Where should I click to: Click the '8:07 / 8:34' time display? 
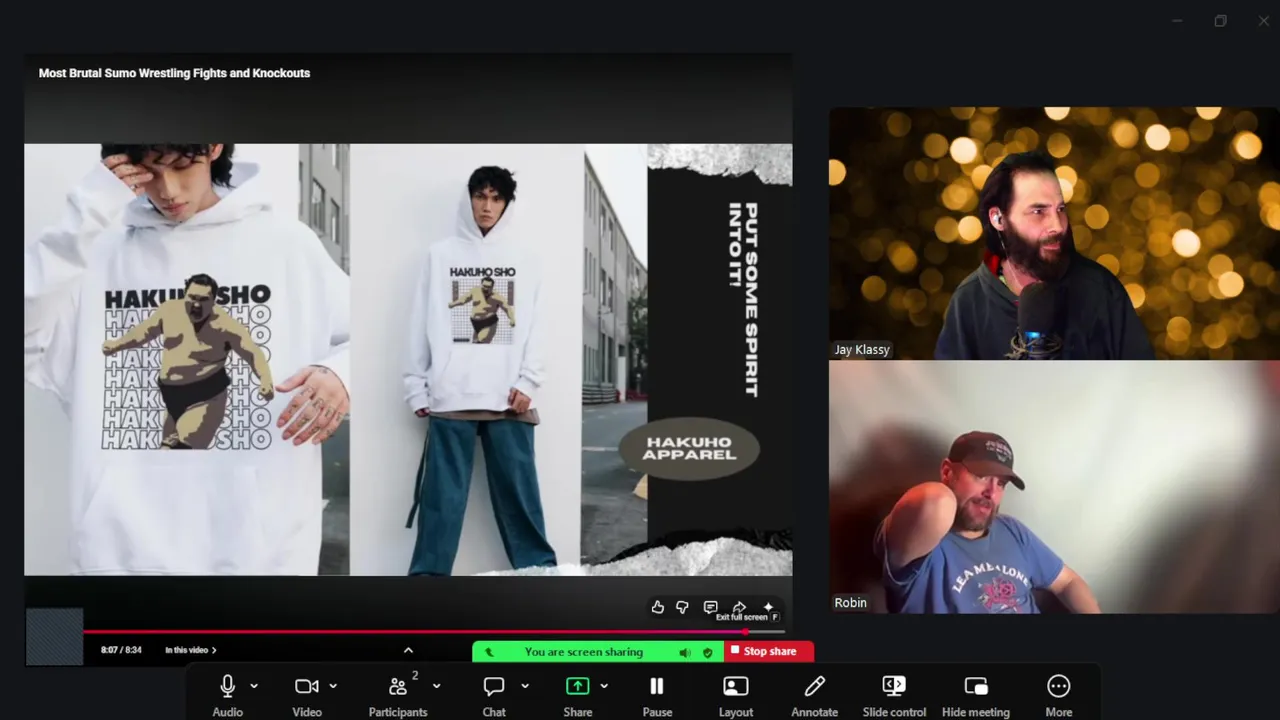click(121, 650)
